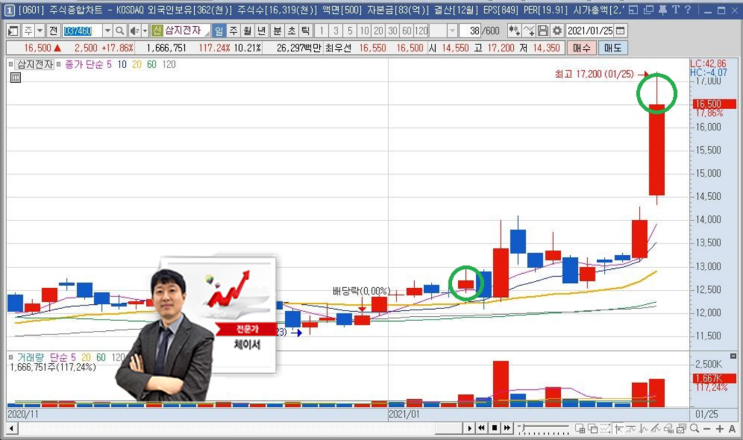Choose the 120 interval button
Image resolution: width=743 pixels, height=440 pixels.
point(421,31)
